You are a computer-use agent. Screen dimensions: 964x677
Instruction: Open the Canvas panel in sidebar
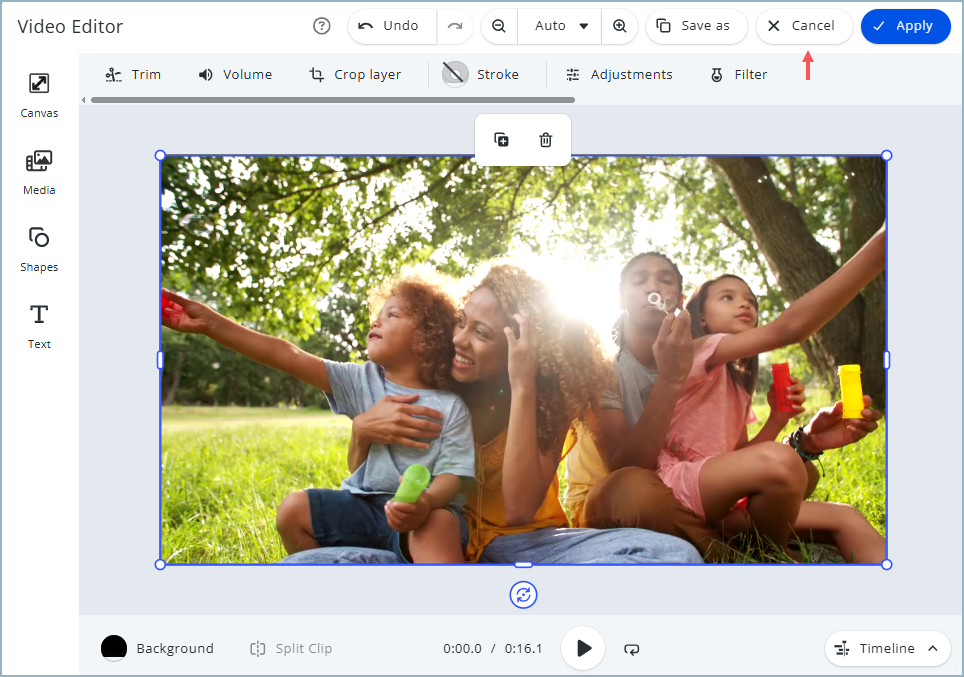pos(39,94)
